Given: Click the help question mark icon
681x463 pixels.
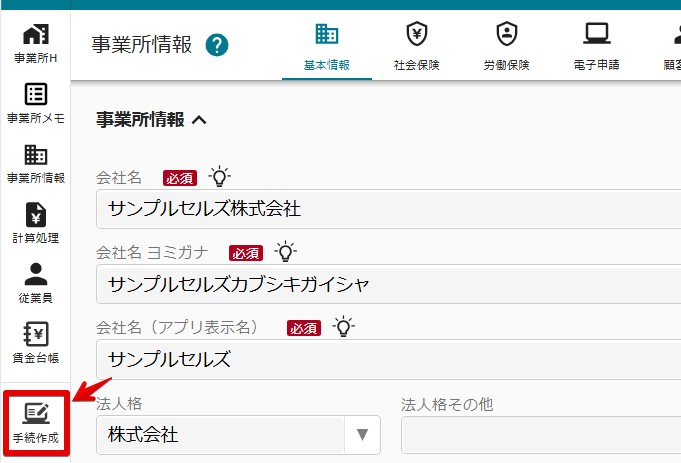Looking at the screenshot, I should [217, 45].
